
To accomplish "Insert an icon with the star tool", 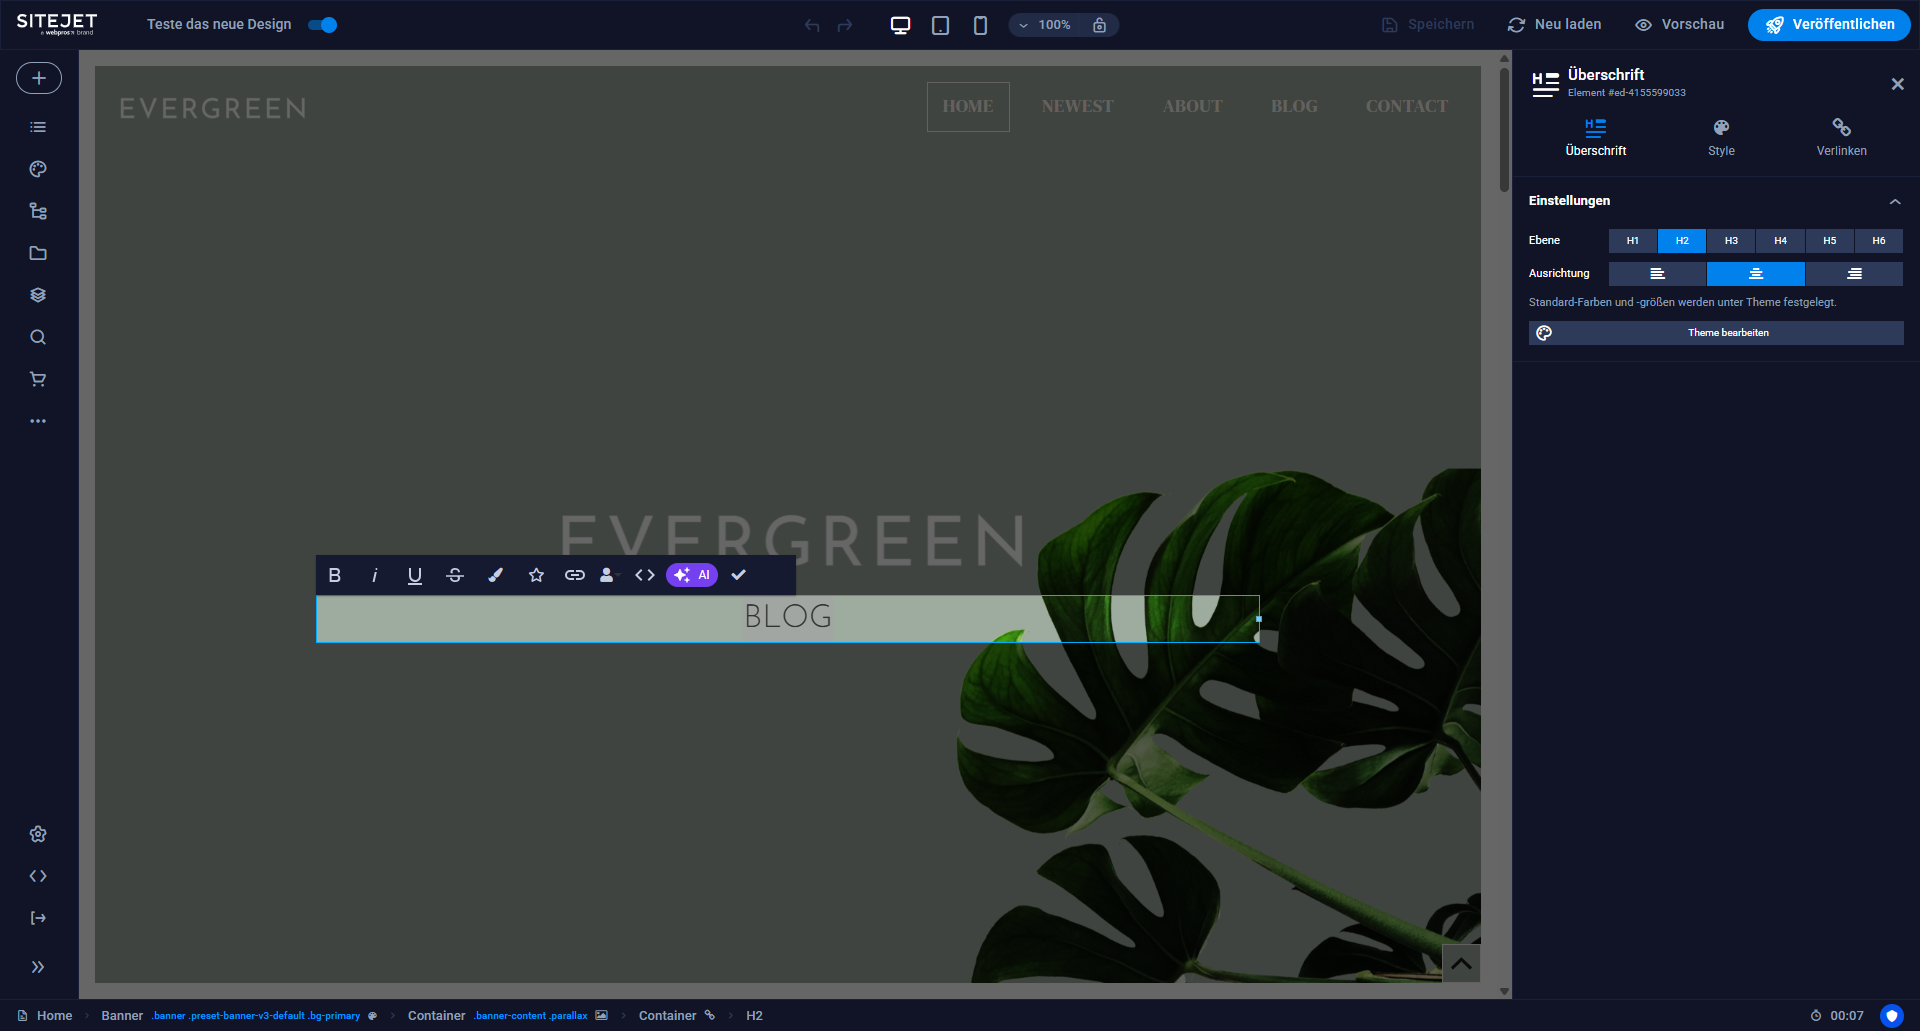I will 536,575.
